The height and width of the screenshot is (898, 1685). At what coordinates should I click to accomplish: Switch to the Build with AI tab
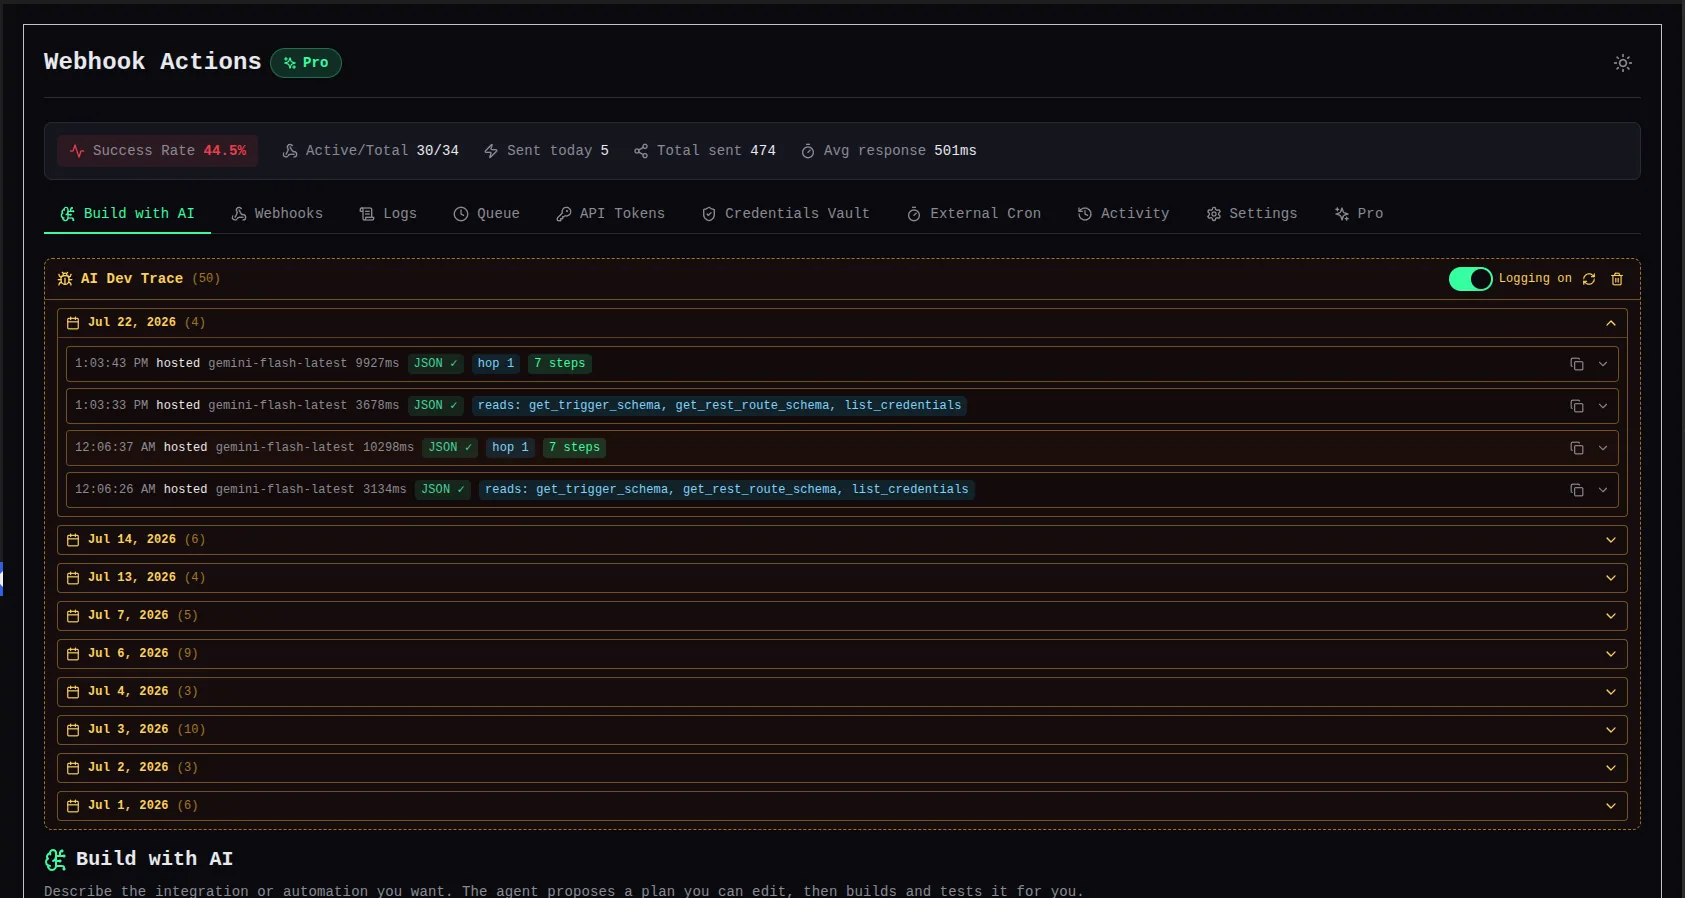tap(127, 214)
